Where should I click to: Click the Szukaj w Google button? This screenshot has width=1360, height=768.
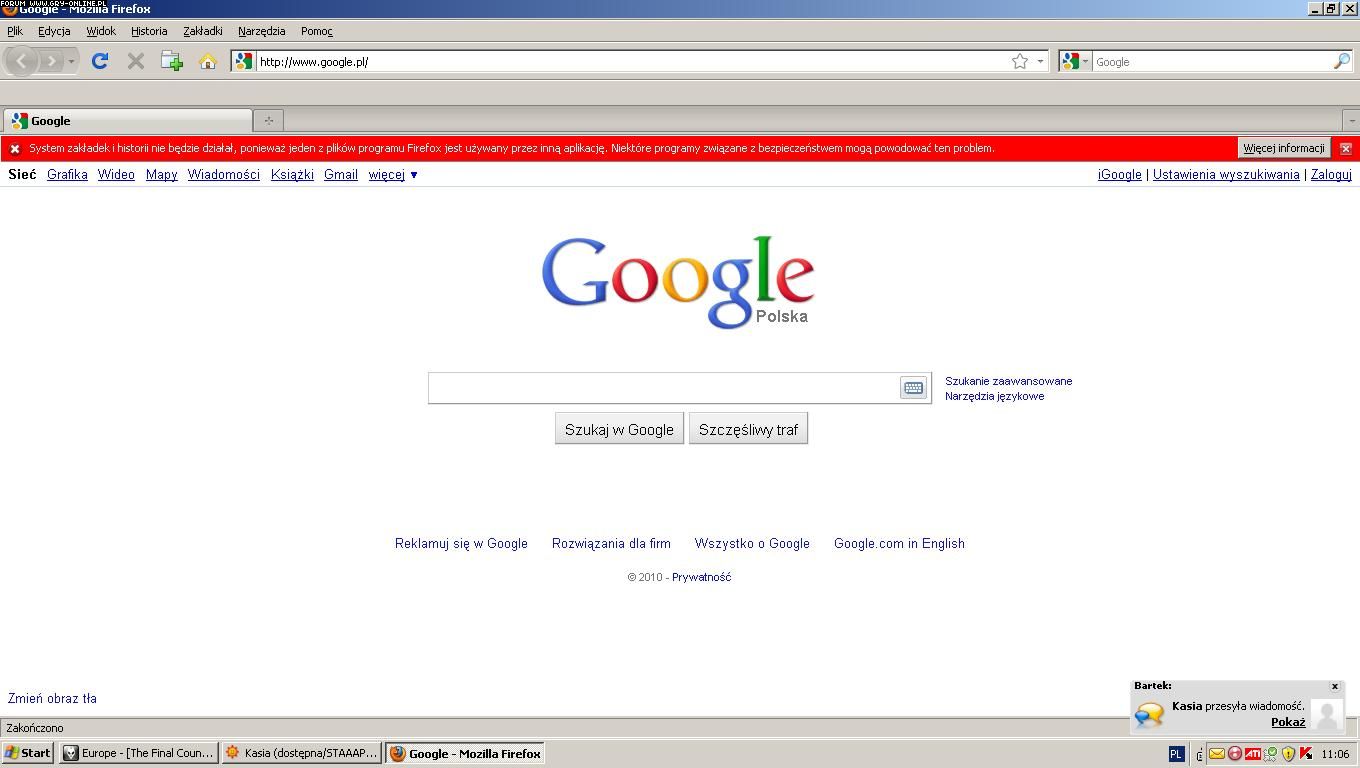(x=619, y=429)
